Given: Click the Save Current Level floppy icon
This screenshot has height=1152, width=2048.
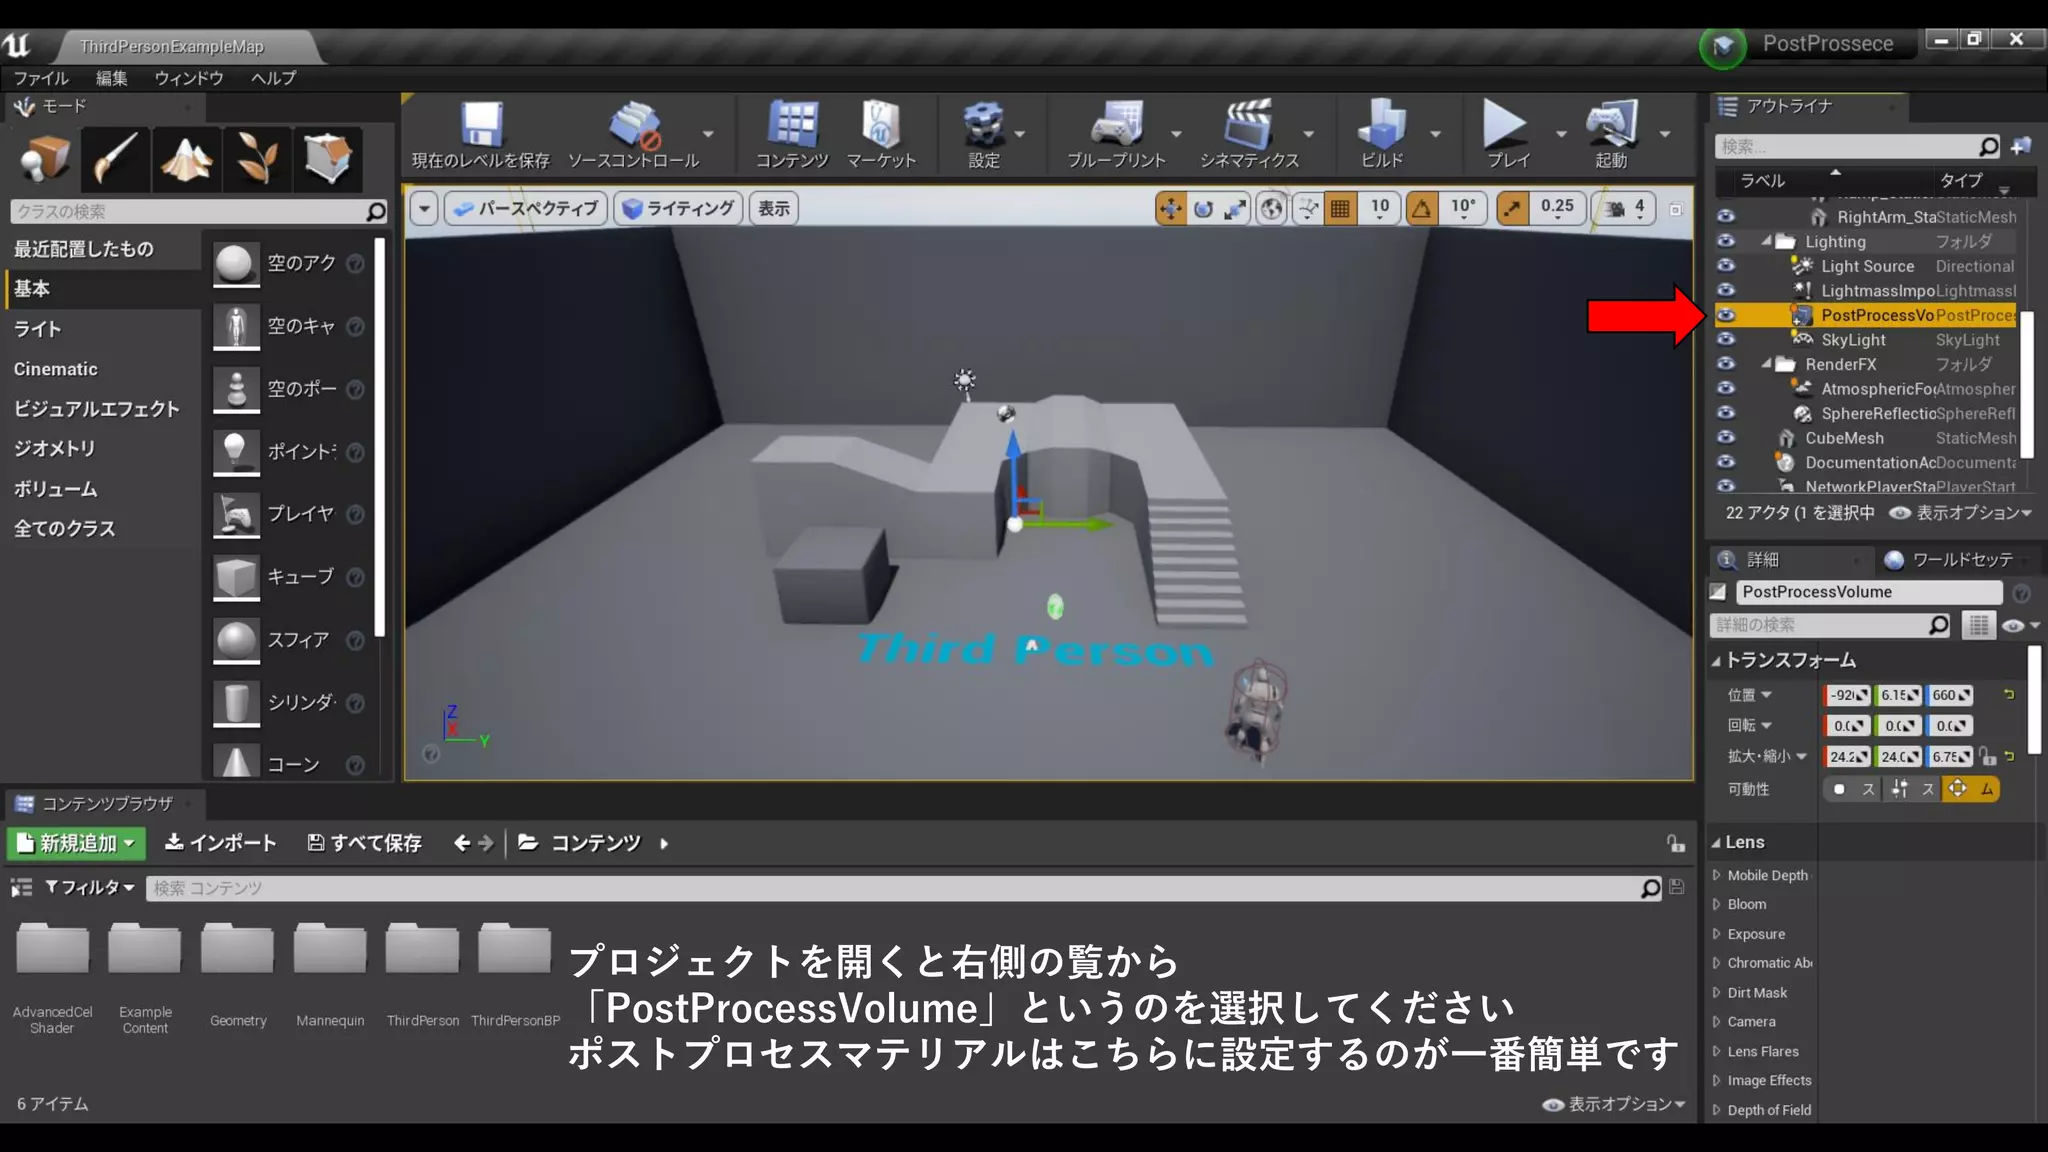Looking at the screenshot, I should tap(481, 126).
